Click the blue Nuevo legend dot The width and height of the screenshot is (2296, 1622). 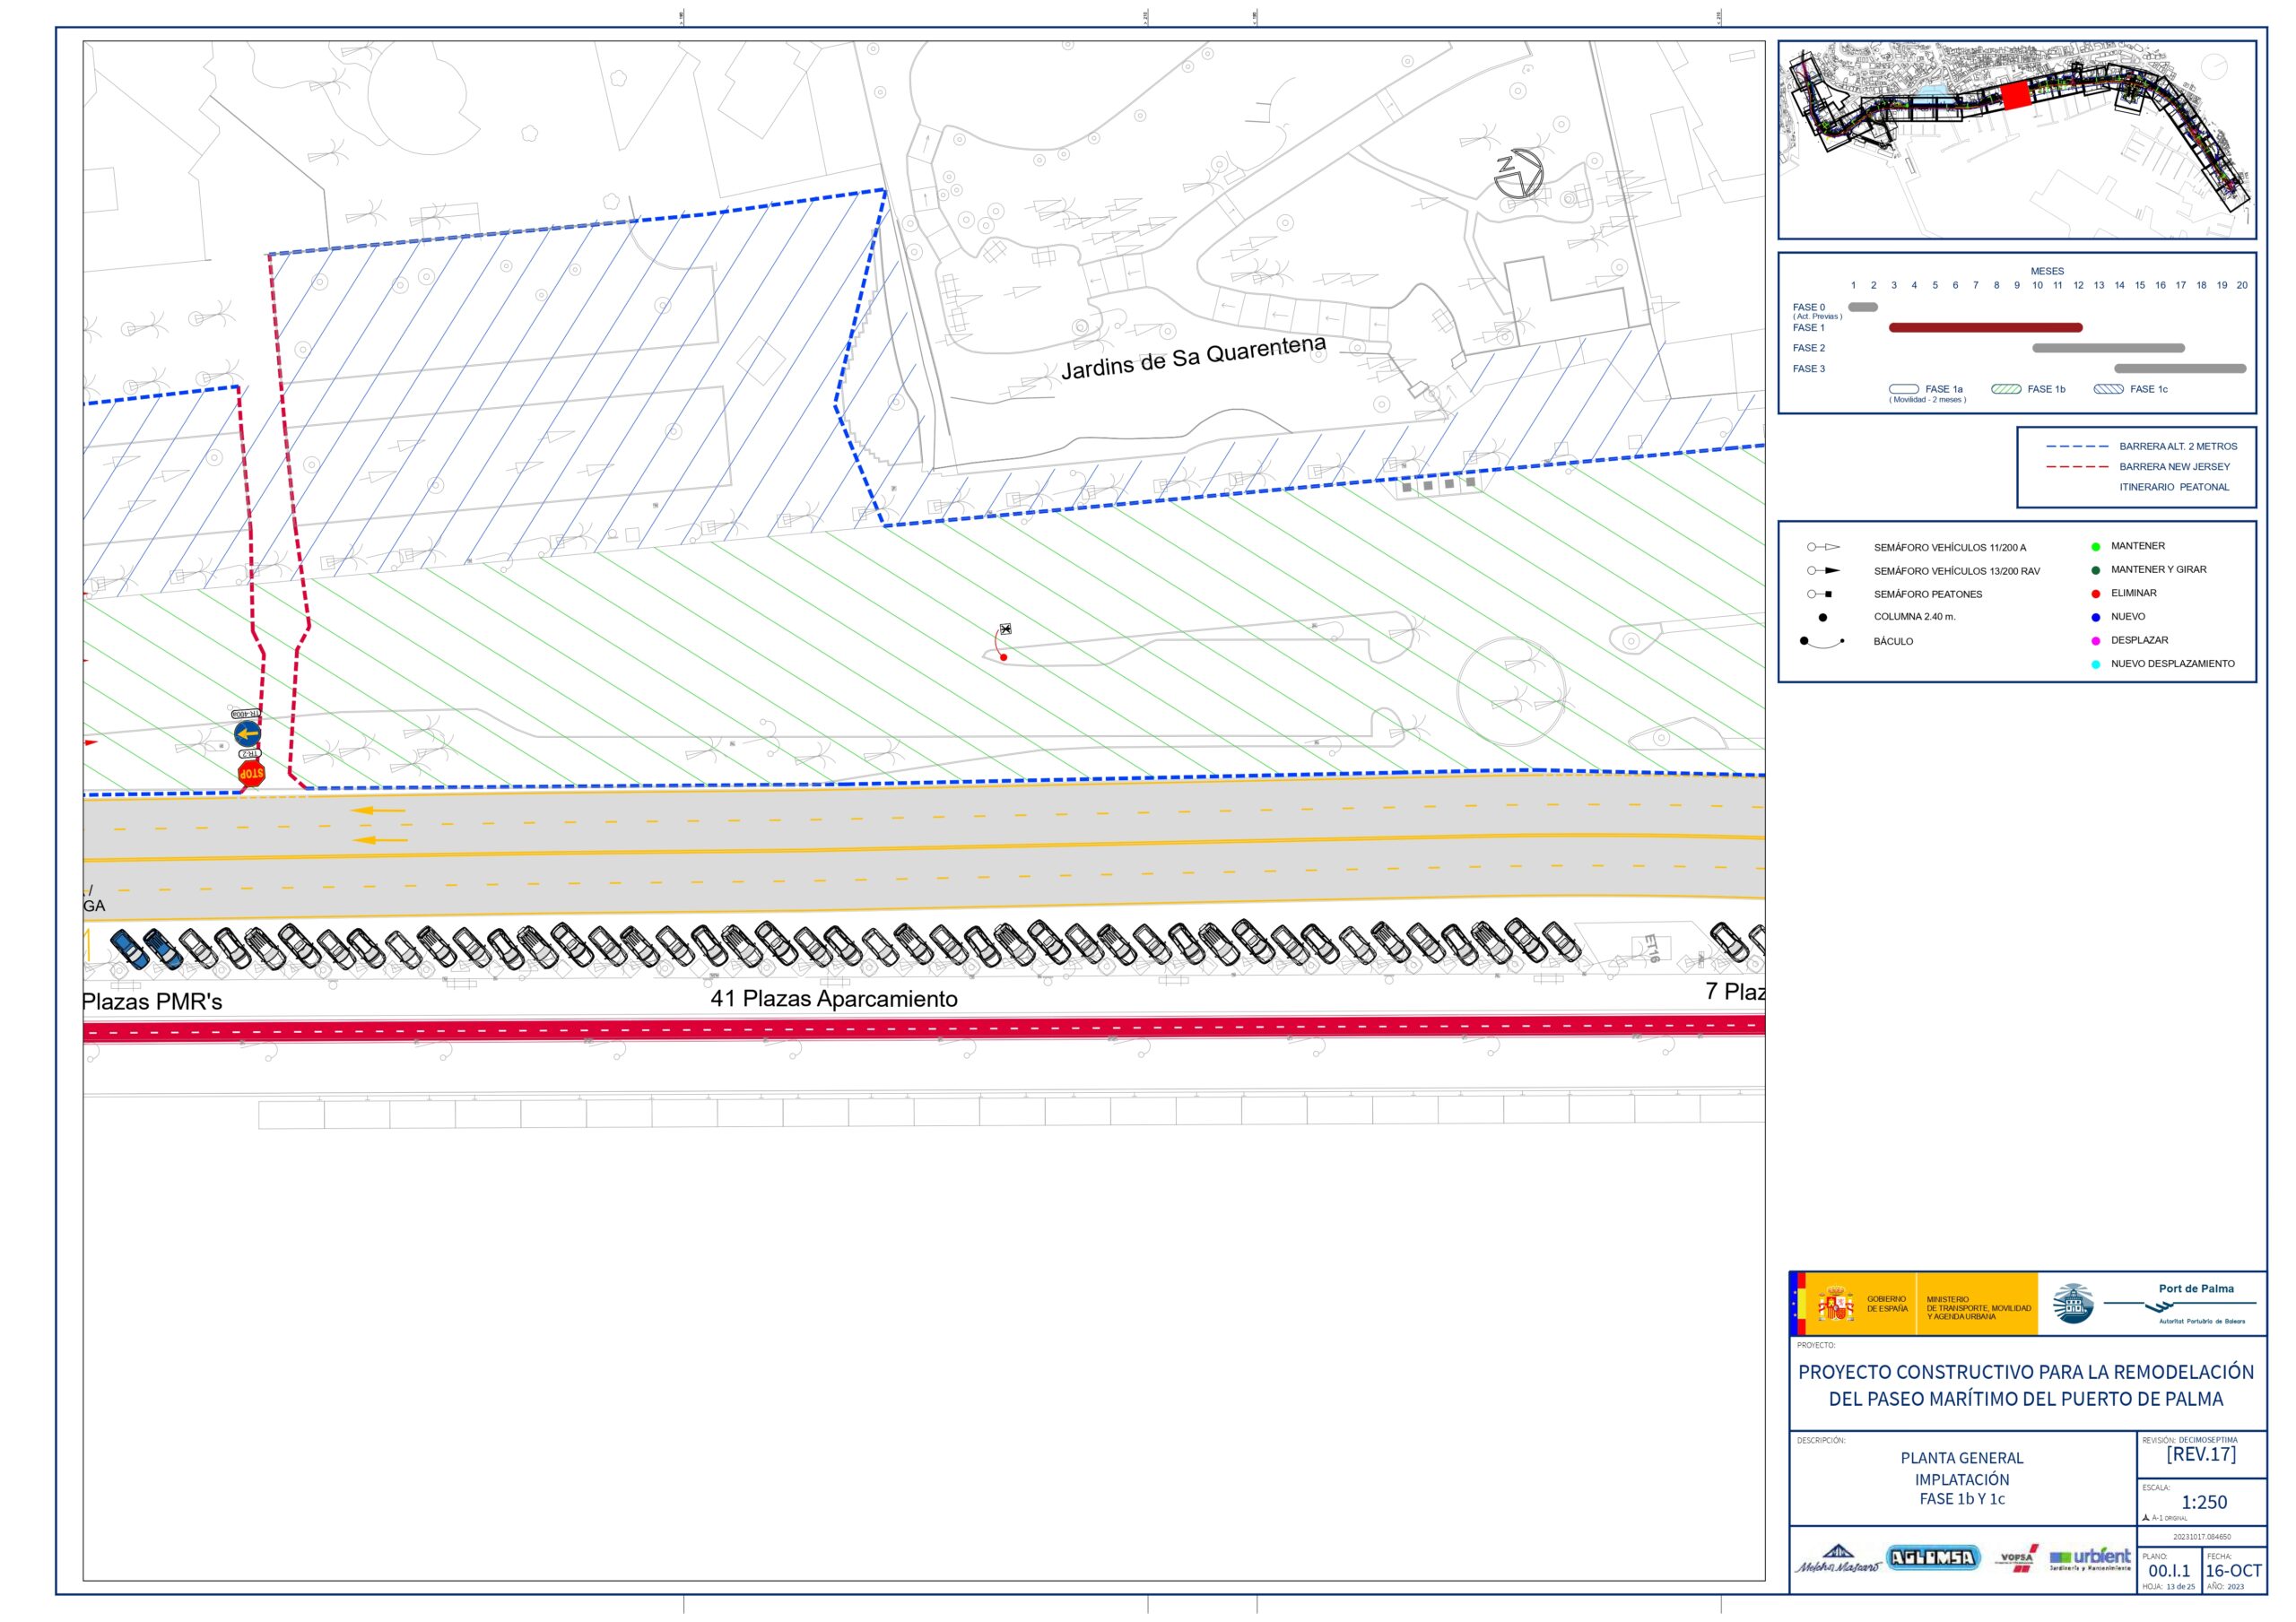(2096, 617)
